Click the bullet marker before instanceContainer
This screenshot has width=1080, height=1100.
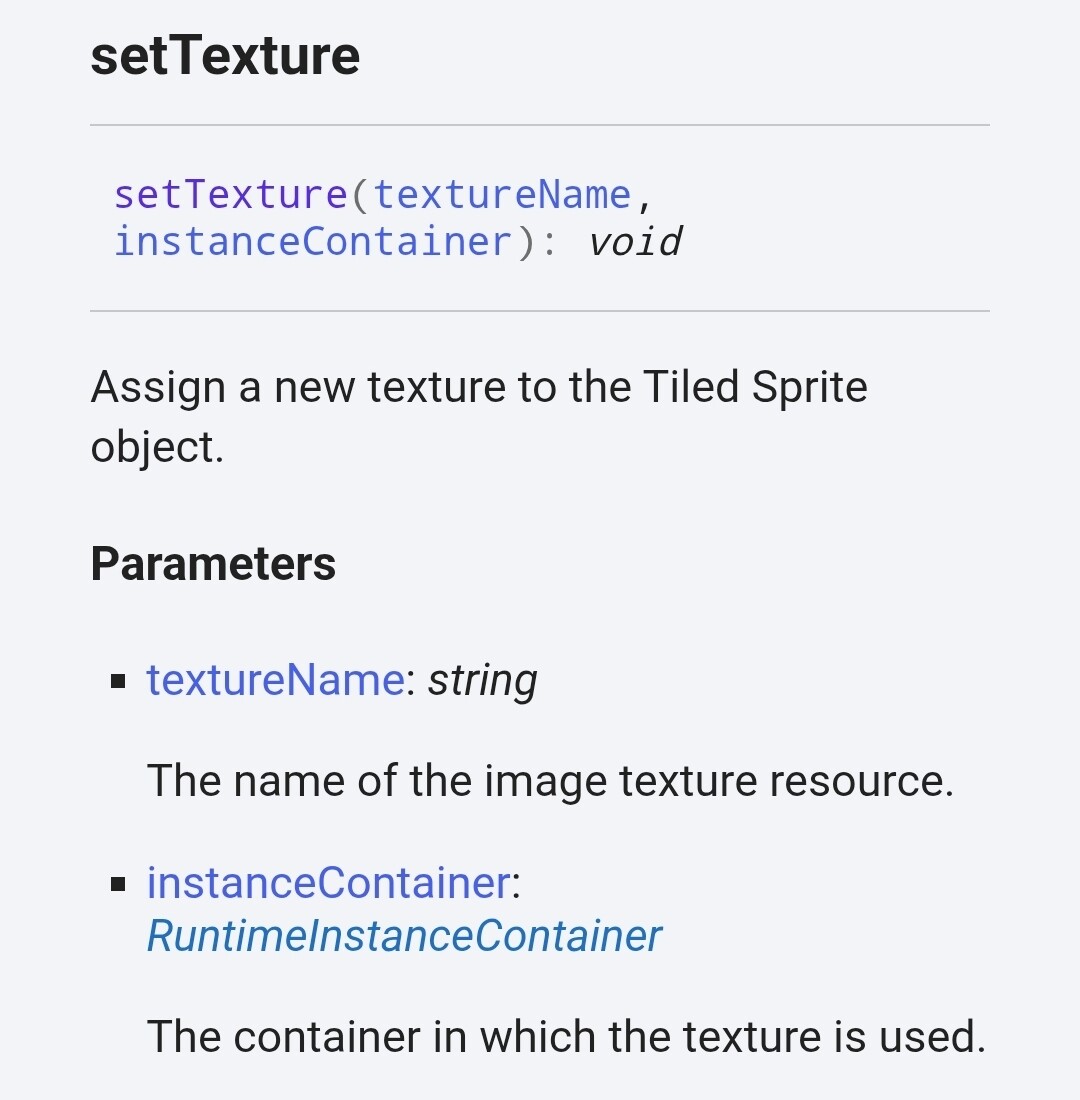click(119, 885)
